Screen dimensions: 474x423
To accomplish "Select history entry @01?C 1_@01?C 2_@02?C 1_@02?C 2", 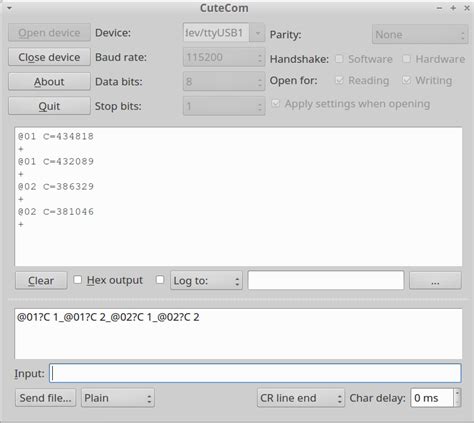I will click(x=108, y=317).
